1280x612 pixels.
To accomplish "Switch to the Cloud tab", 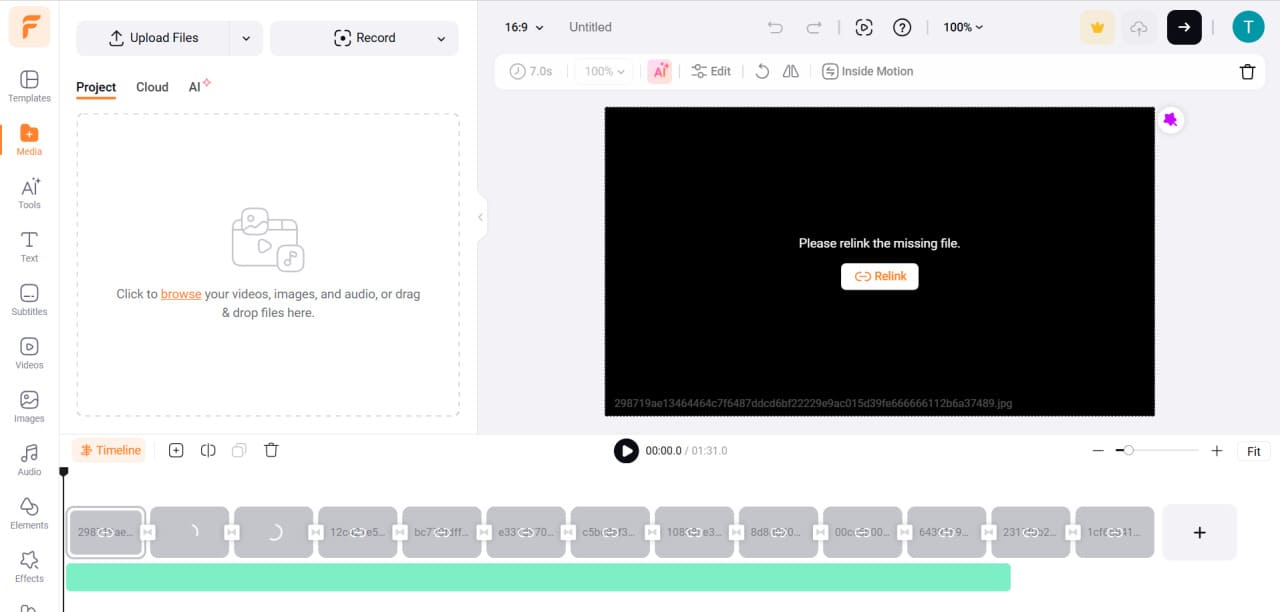I will 151,87.
